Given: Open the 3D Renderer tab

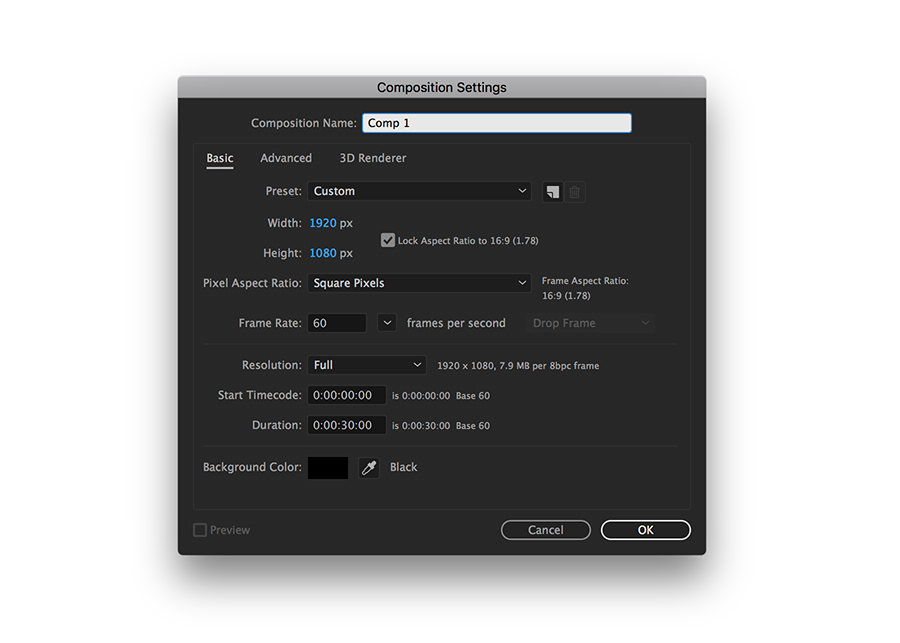Looking at the screenshot, I should [373, 158].
